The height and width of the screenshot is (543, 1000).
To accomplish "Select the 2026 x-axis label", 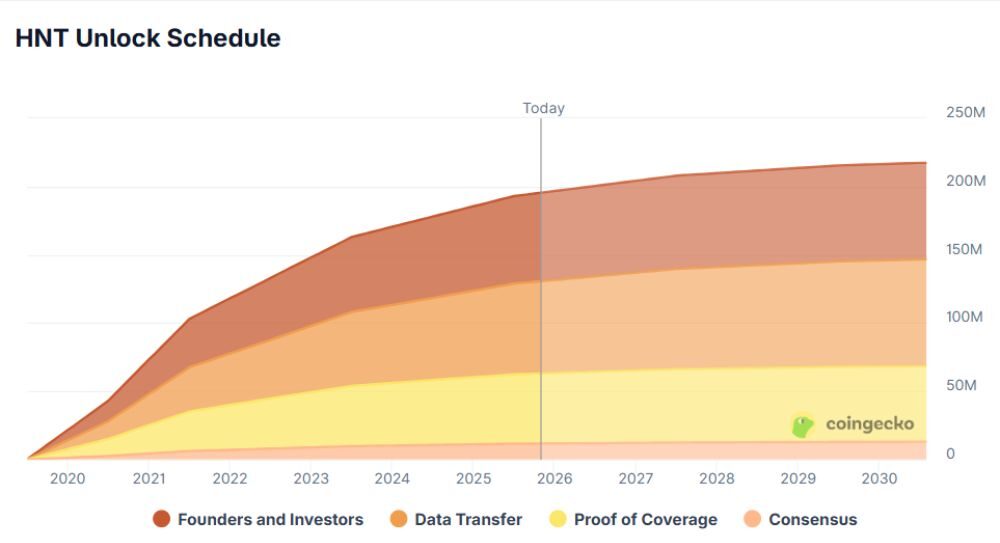I will (554, 478).
